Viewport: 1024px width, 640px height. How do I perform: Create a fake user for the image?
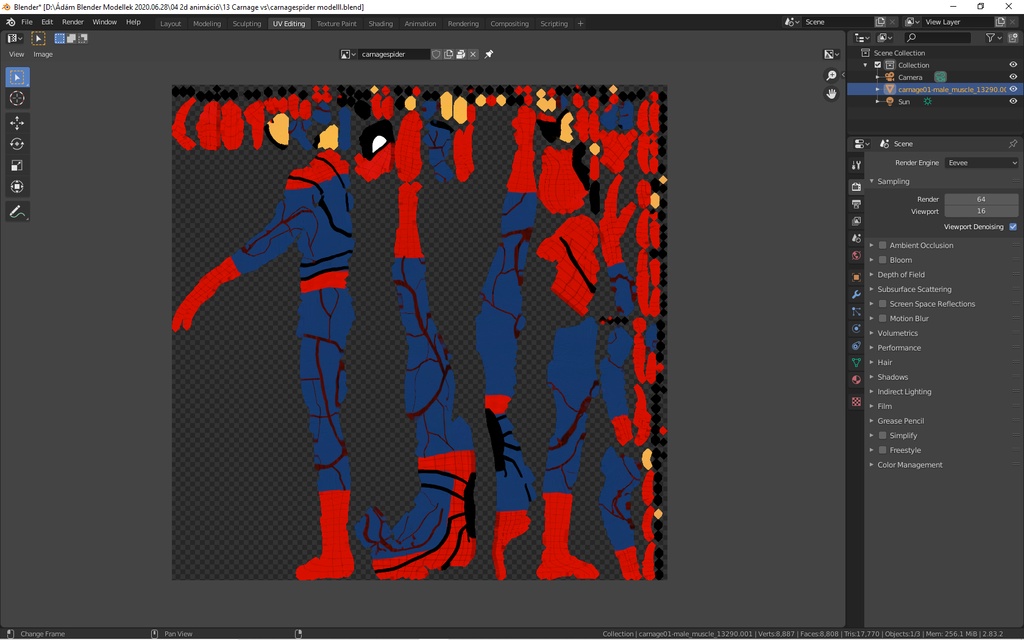pos(437,55)
